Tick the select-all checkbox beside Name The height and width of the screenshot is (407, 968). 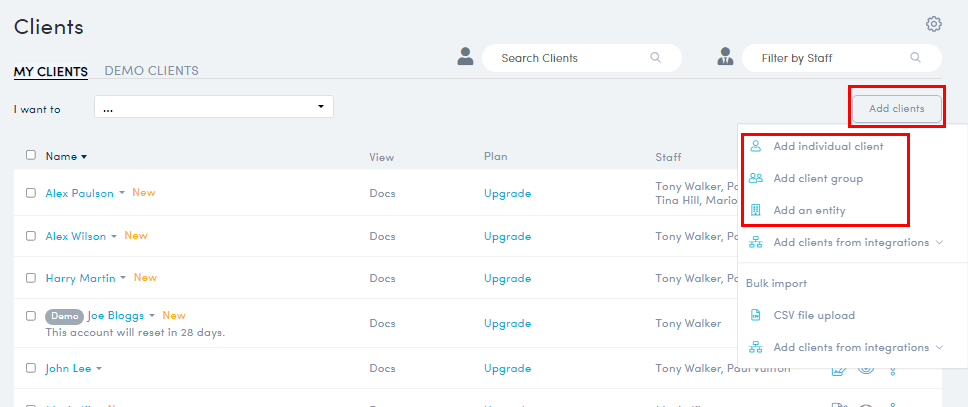click(31, 155)
